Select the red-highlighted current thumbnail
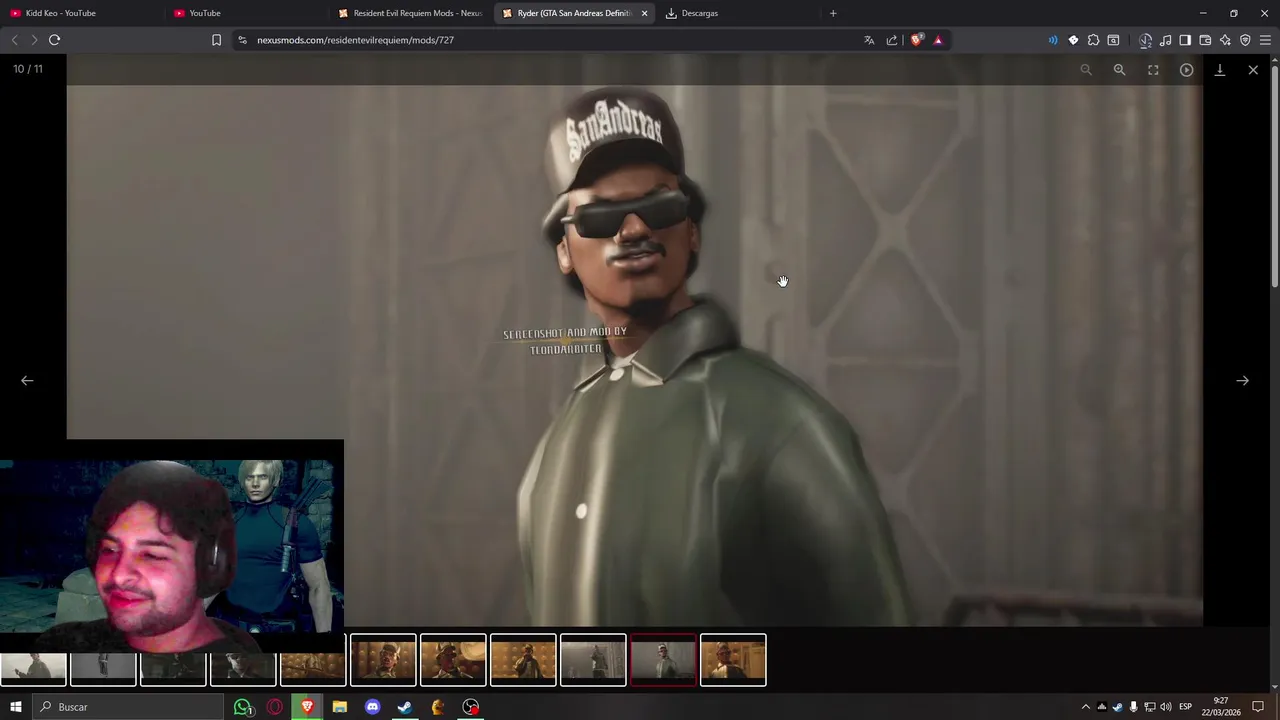The height and width of the screenshot is (720, 1280). pyautogui.click(x=663, y=660)
